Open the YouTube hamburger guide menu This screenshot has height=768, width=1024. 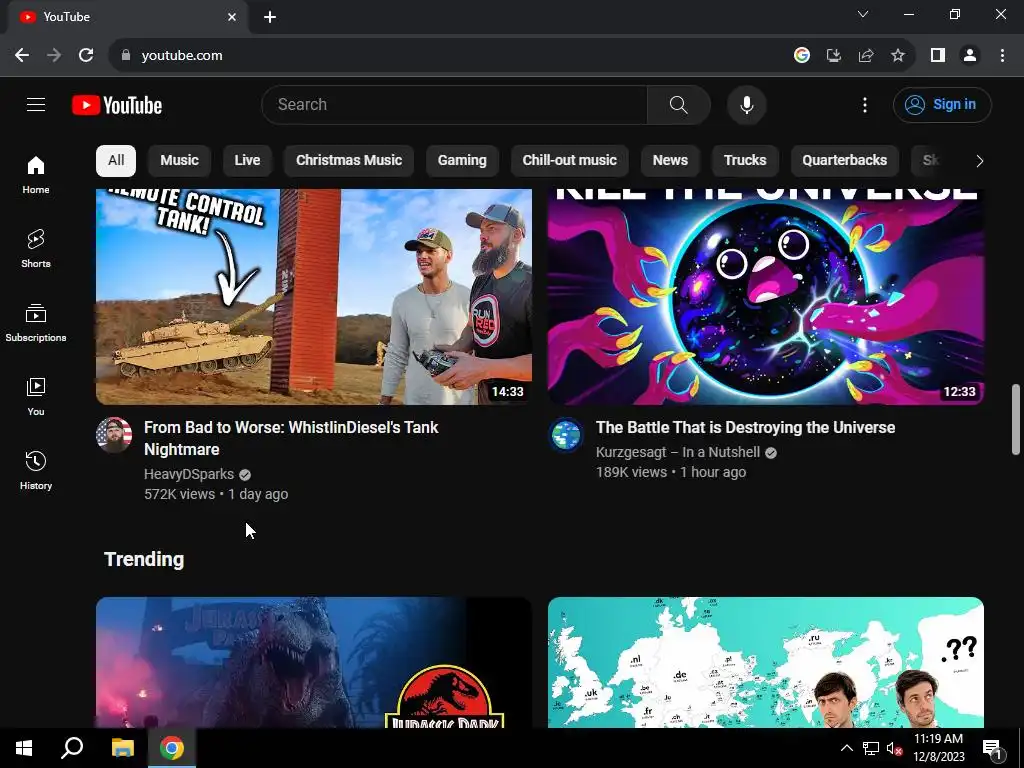[x=36, y=104]
